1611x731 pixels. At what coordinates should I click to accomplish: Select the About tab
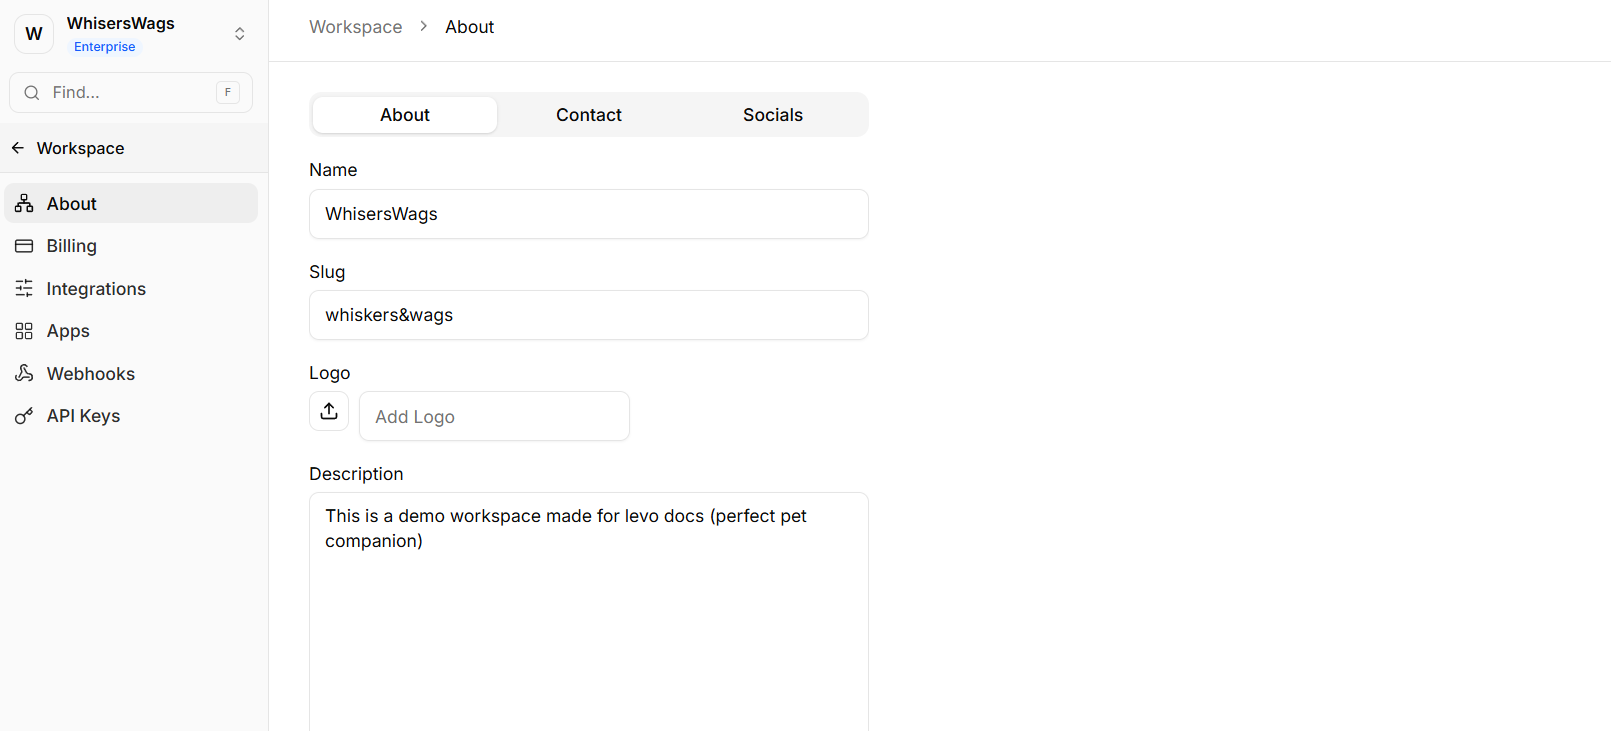click(404, 115)
